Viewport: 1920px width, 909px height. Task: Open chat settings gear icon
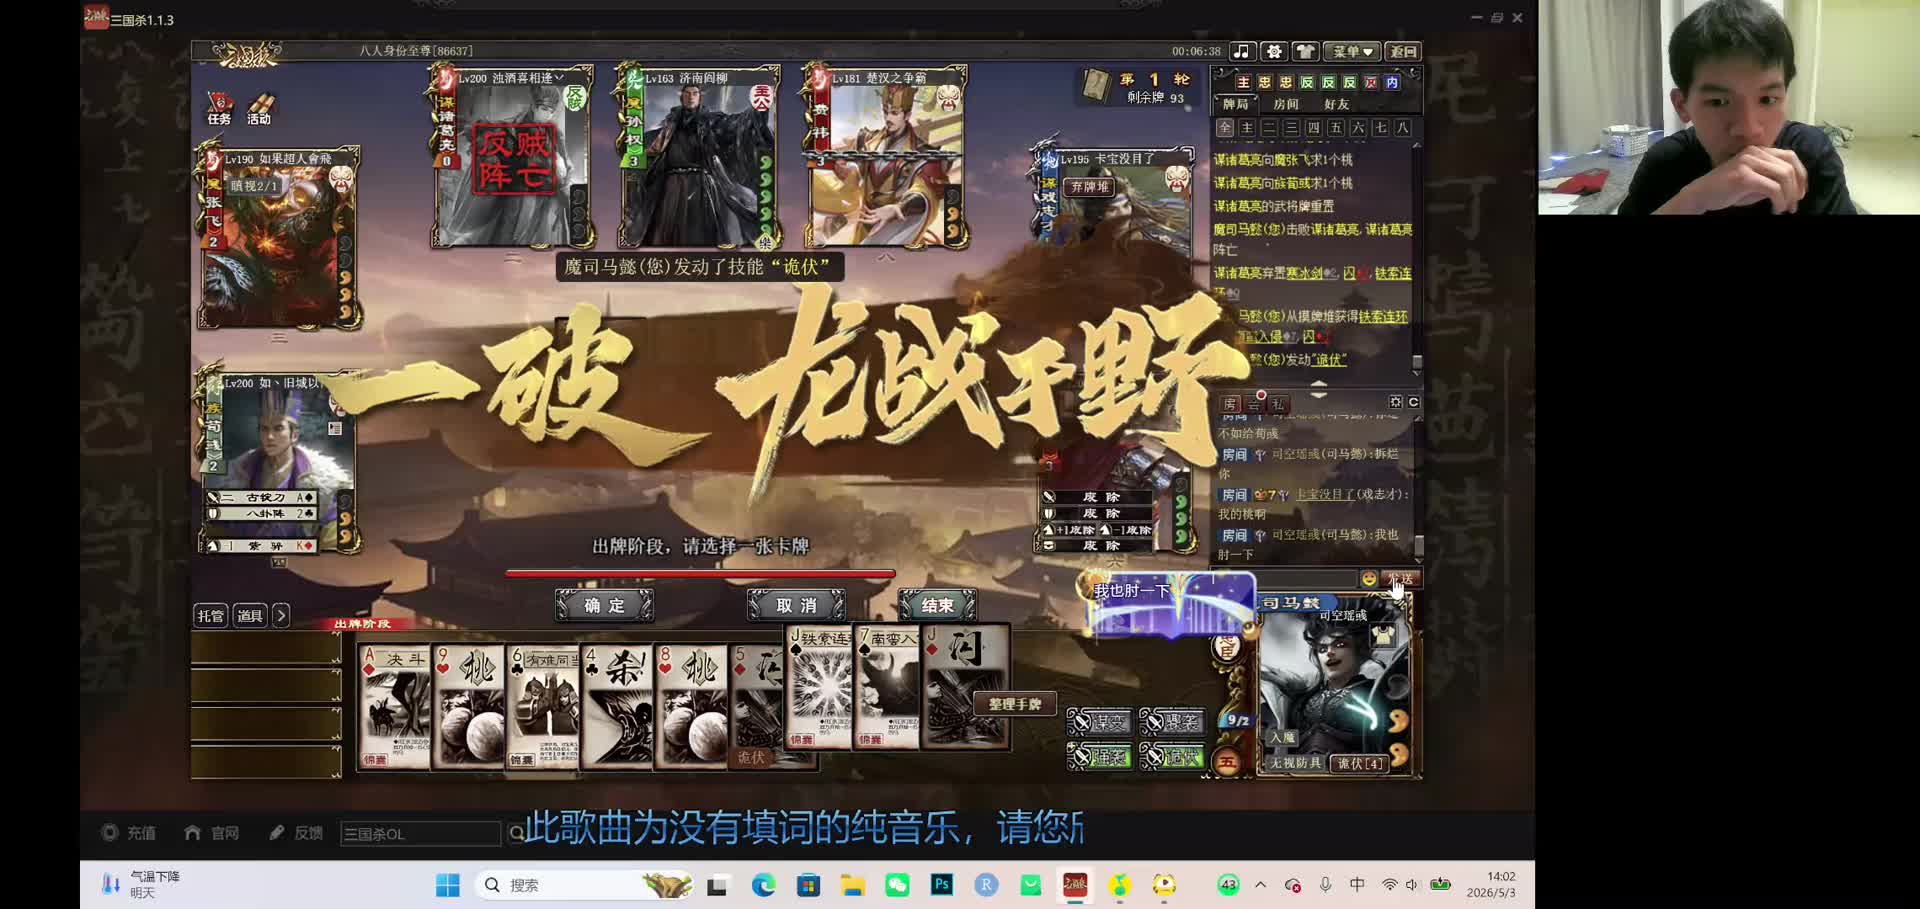[1396, 402]
